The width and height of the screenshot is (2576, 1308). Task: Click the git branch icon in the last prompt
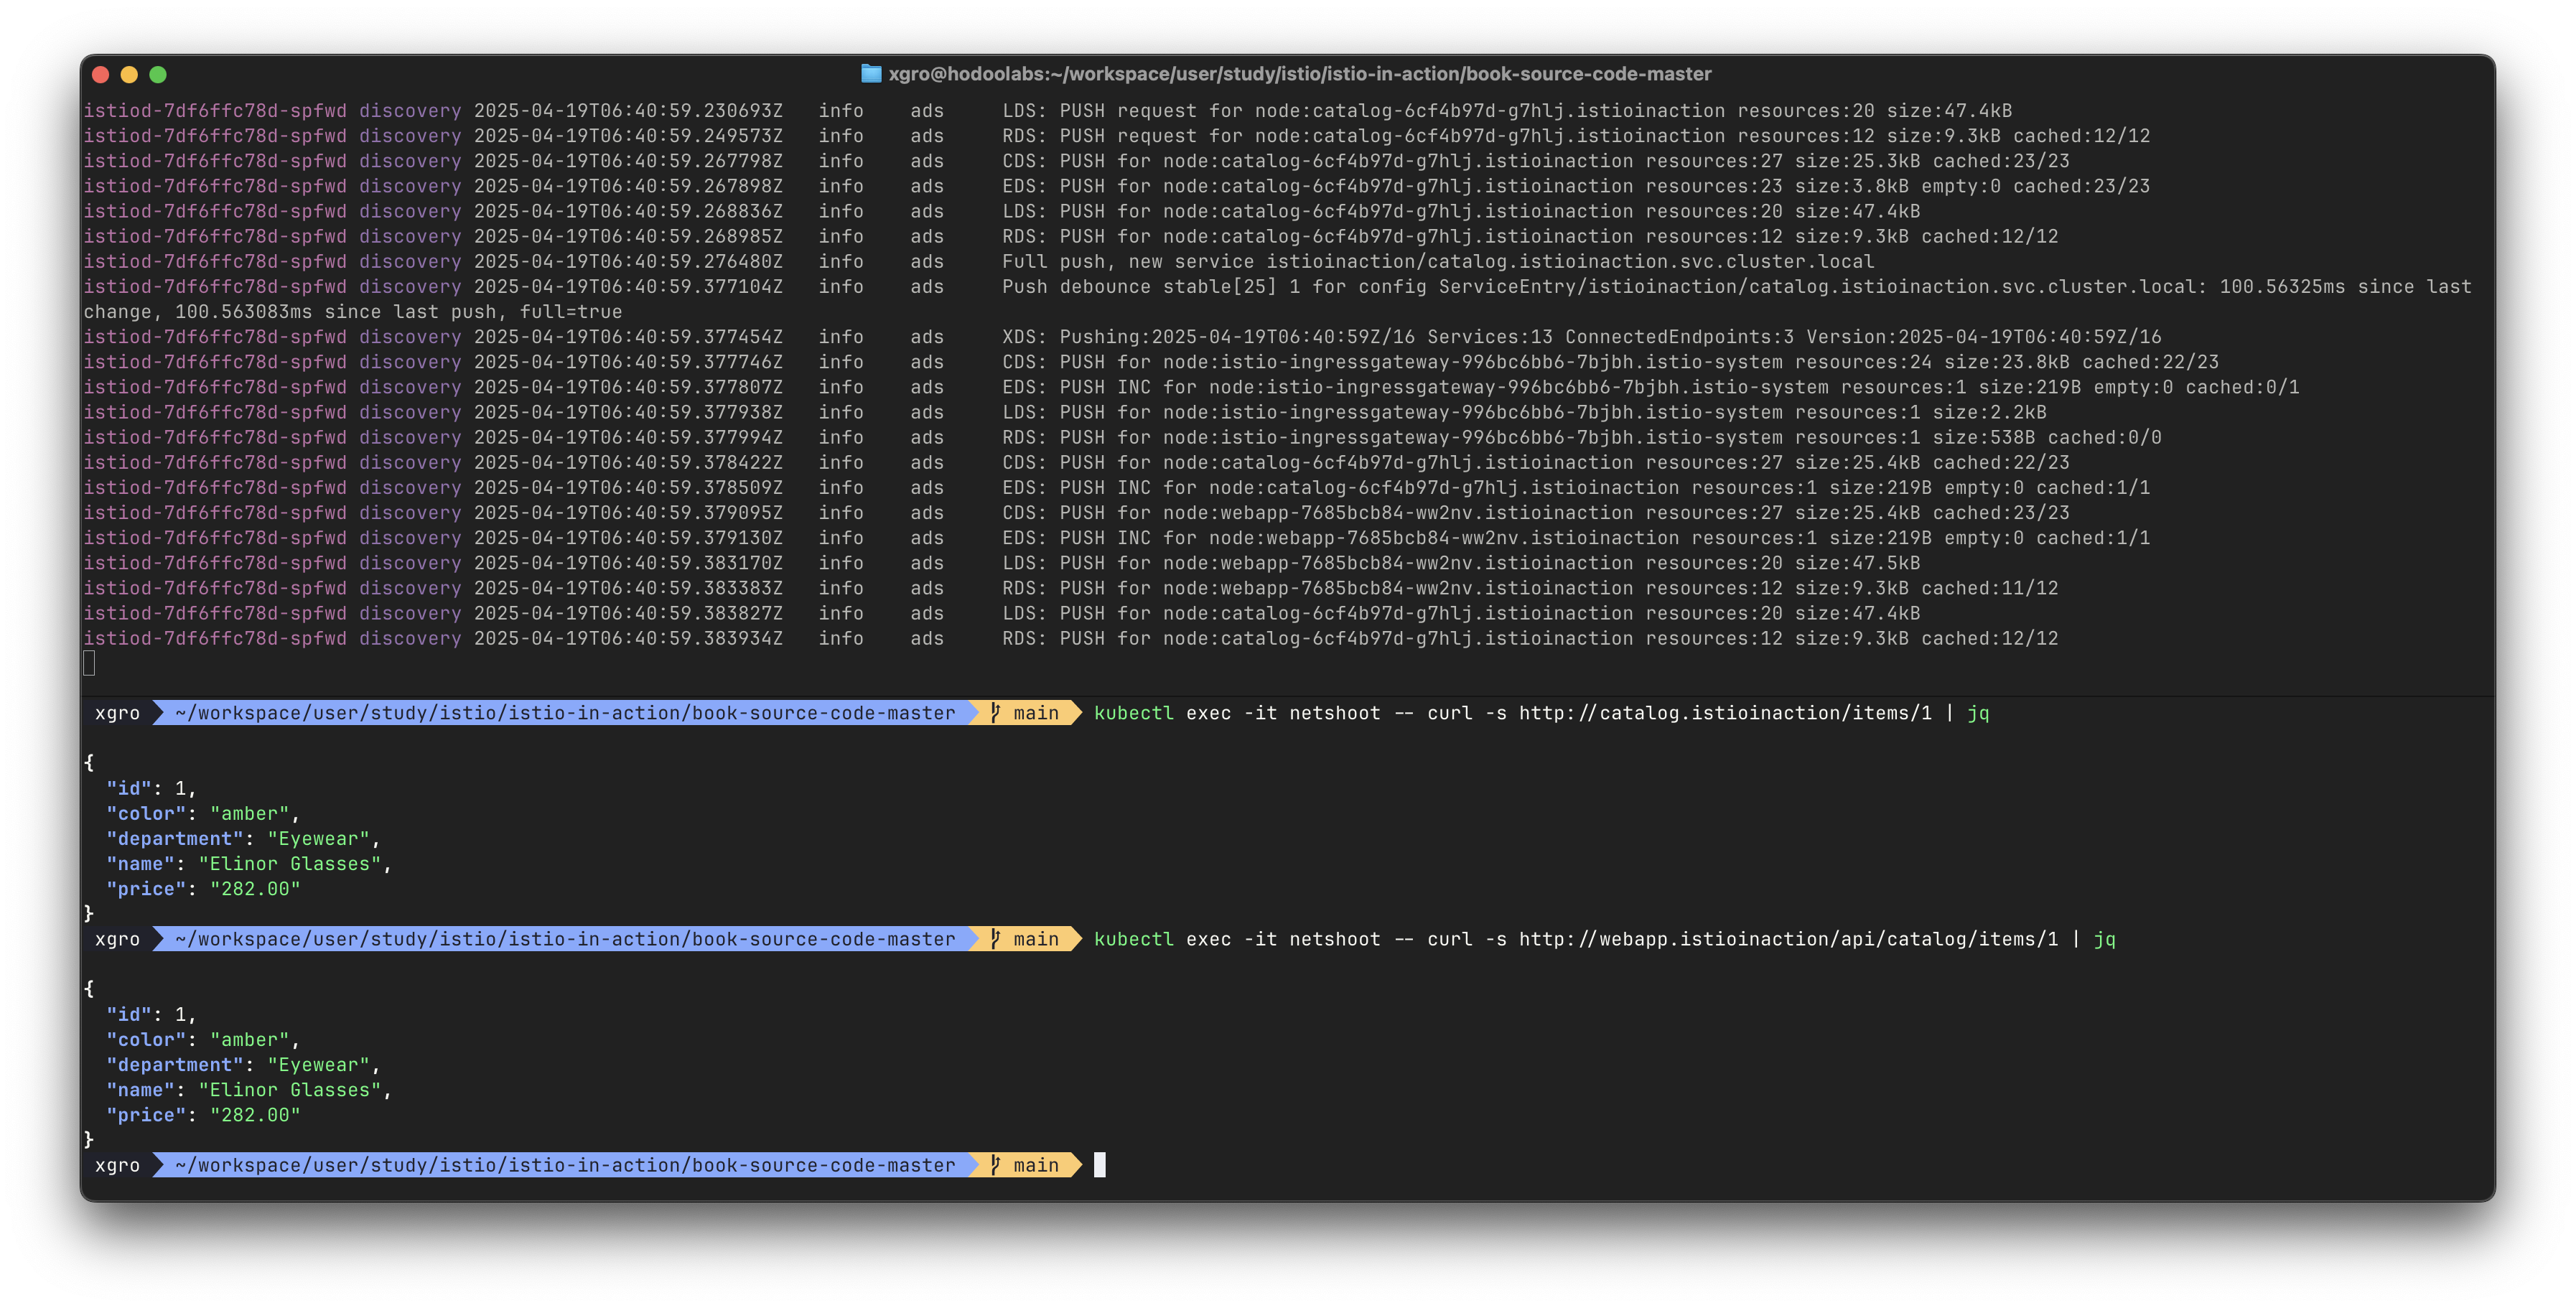[x=995, y=1165]
